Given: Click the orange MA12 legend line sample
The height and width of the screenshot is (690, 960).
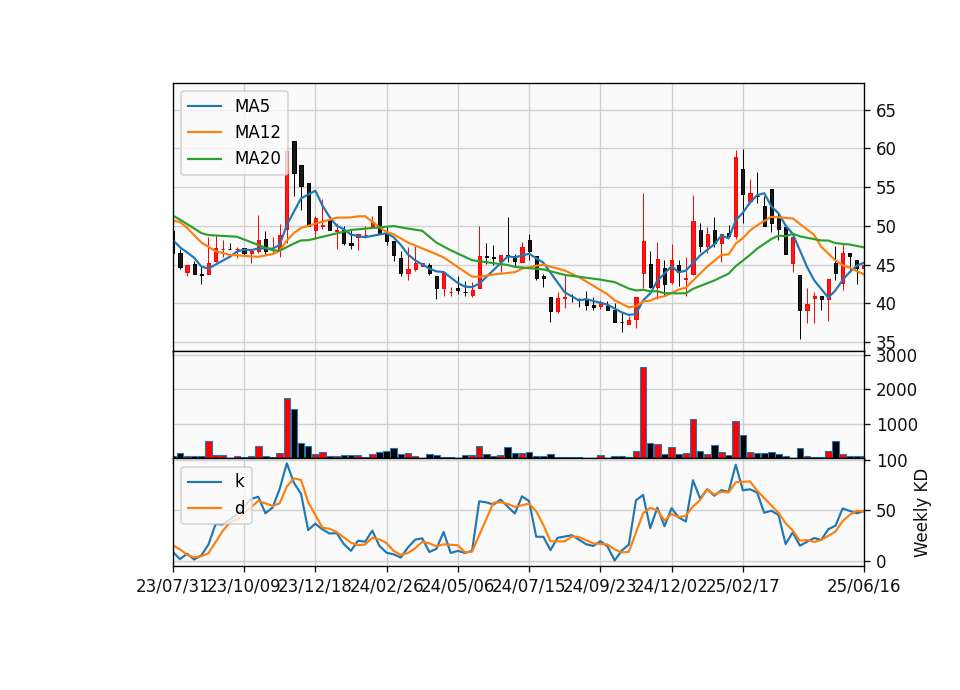Looking at the screenshot, I should coord(204,132).
